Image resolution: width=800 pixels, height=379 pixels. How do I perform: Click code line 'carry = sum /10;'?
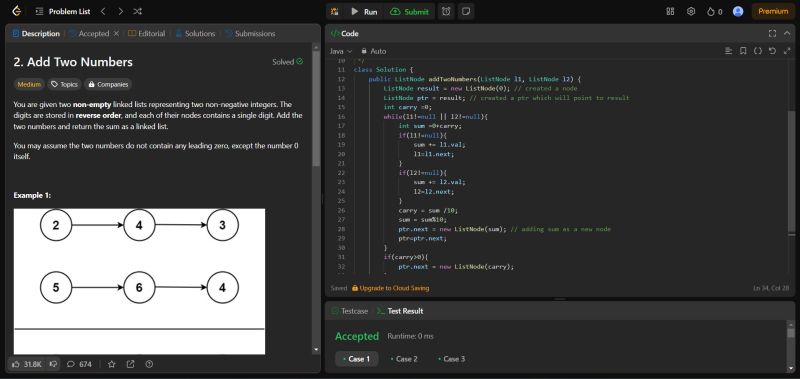pos(429,210)
